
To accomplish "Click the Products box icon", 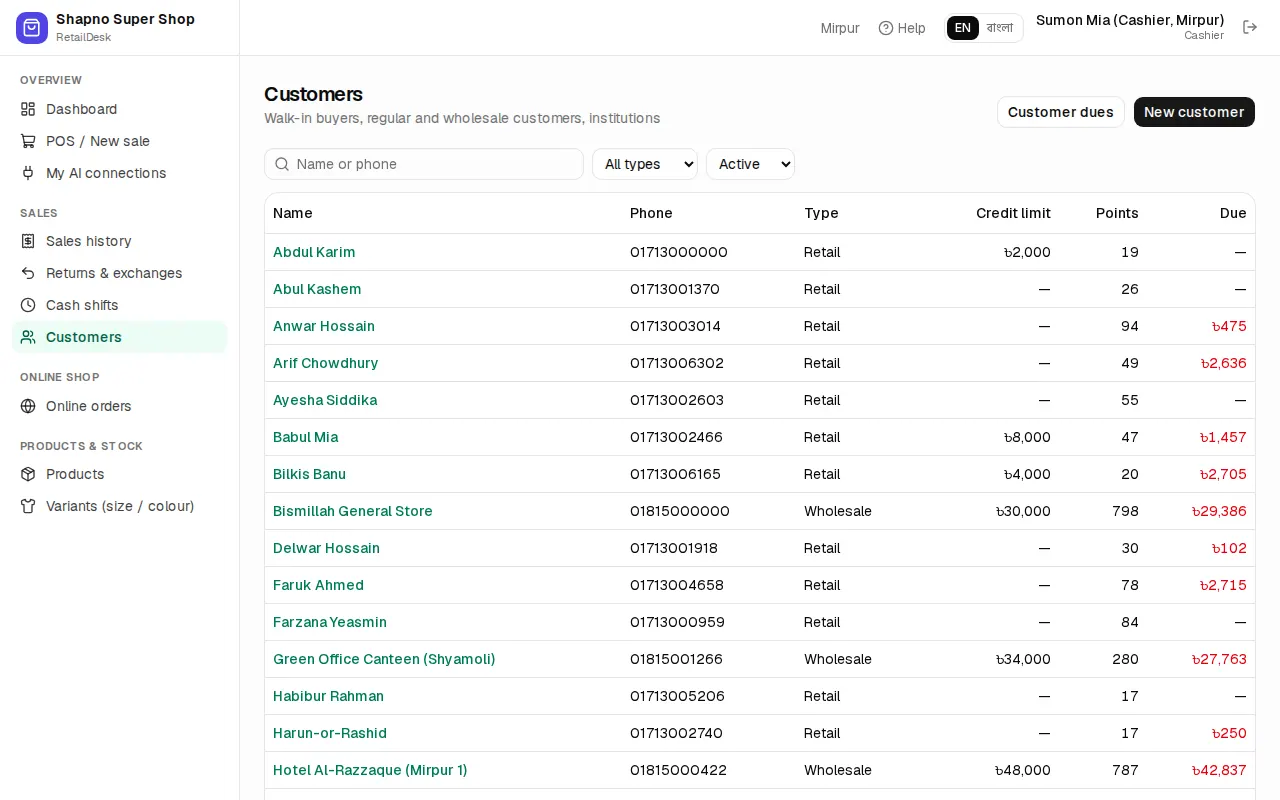I will click(x=28, y=474).
